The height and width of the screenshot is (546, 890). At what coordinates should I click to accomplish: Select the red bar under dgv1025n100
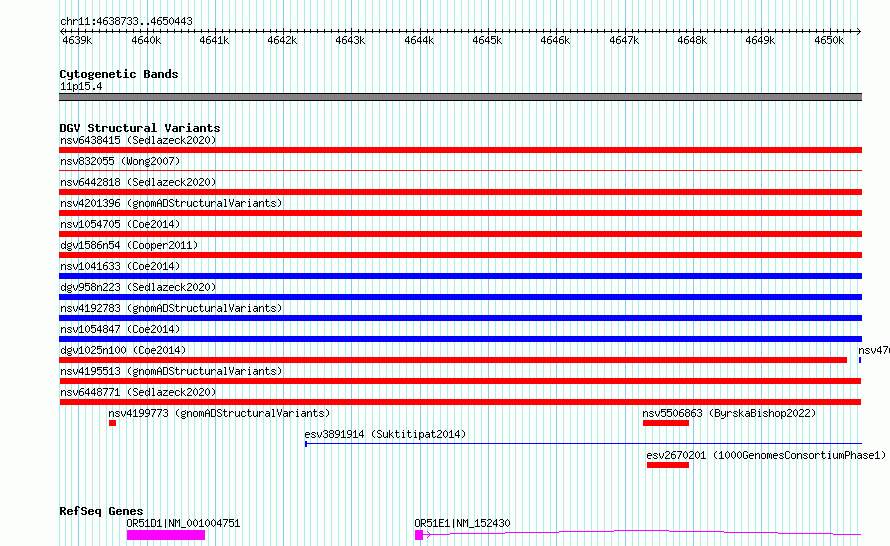pos(453,360)
